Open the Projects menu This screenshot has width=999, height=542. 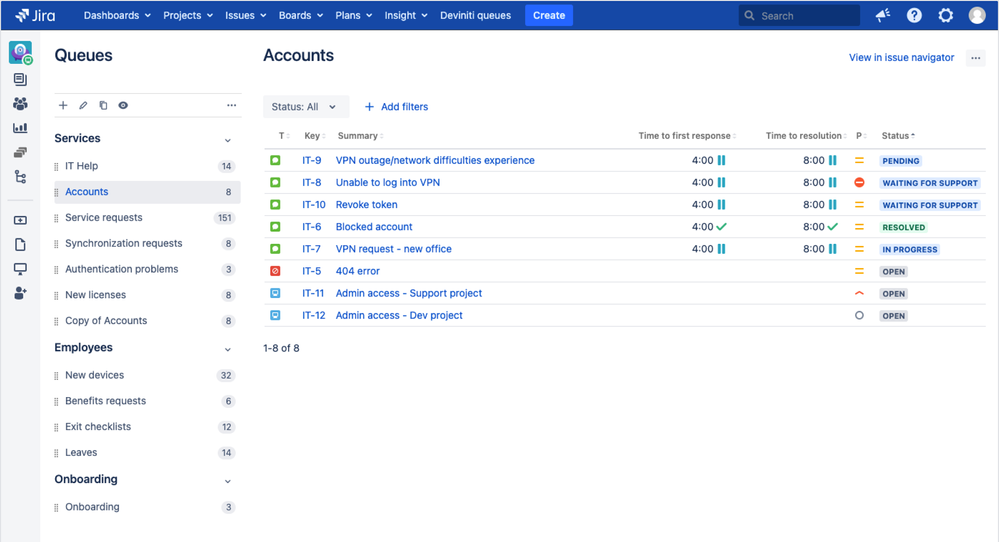(188, 15)
